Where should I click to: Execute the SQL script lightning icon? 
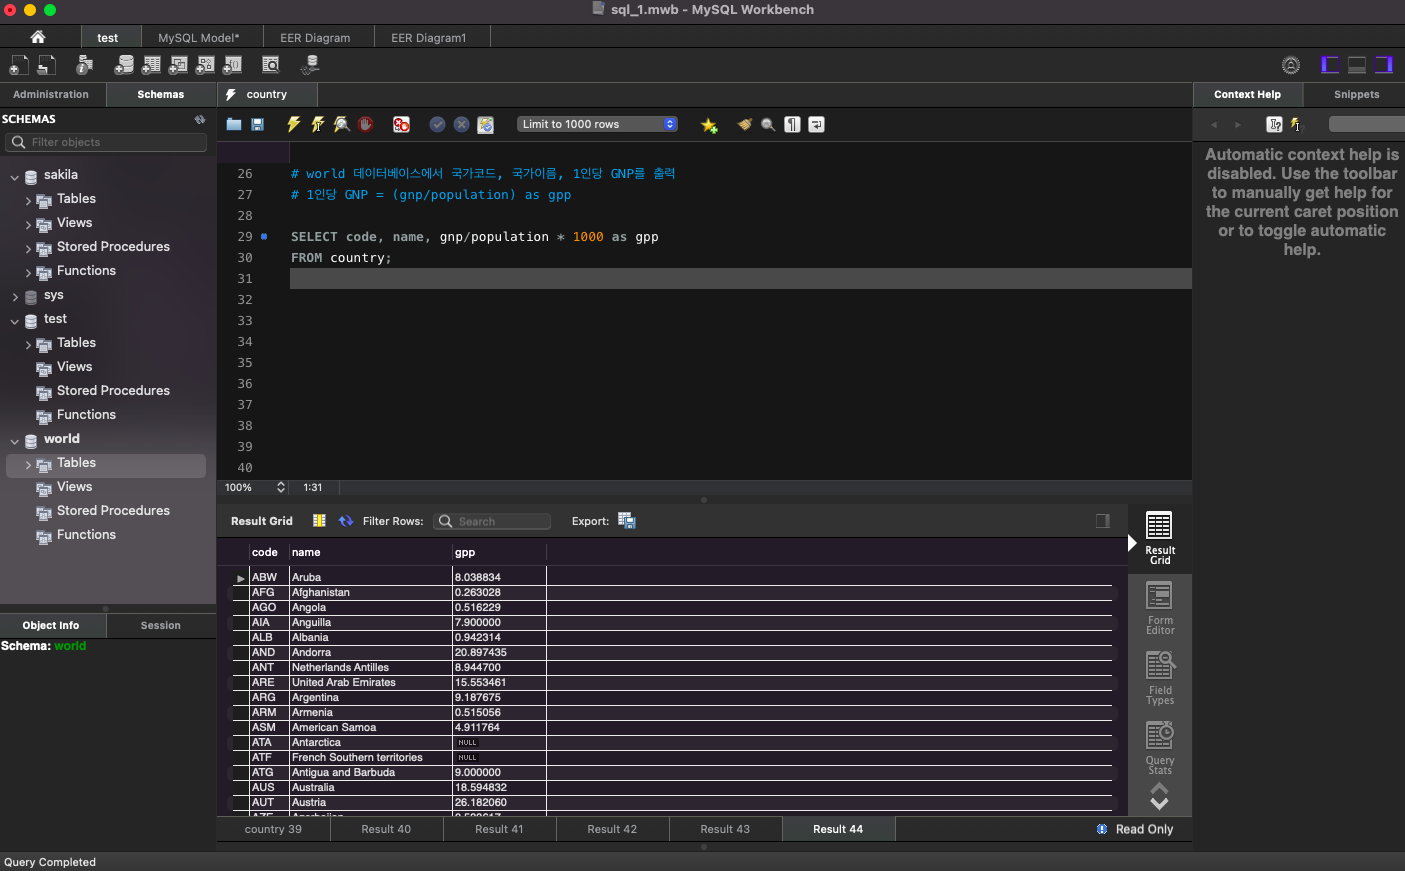pyautogui.click(x=293, y=125)
